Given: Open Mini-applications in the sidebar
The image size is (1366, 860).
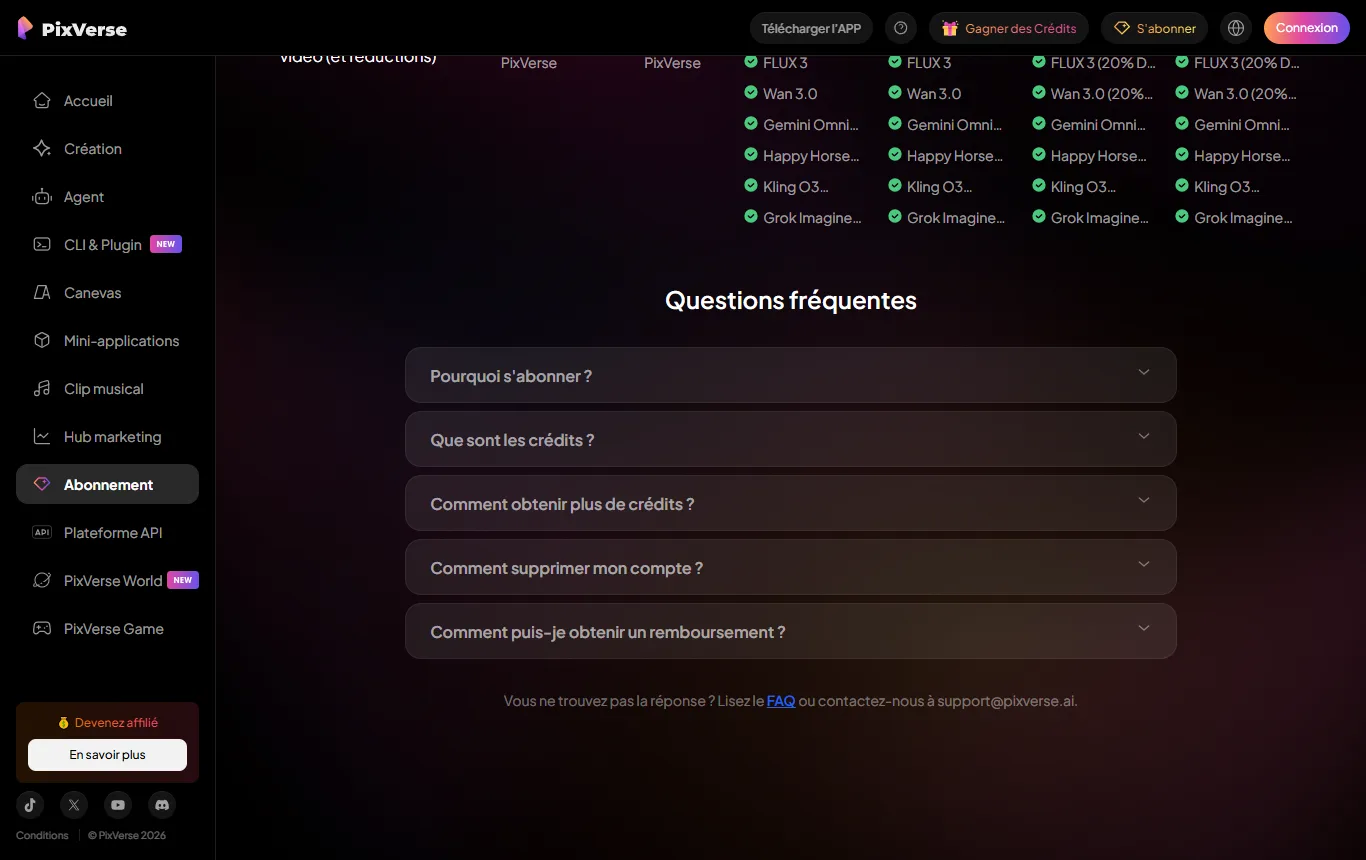Looking at the screenshot, I should (107, 341).
